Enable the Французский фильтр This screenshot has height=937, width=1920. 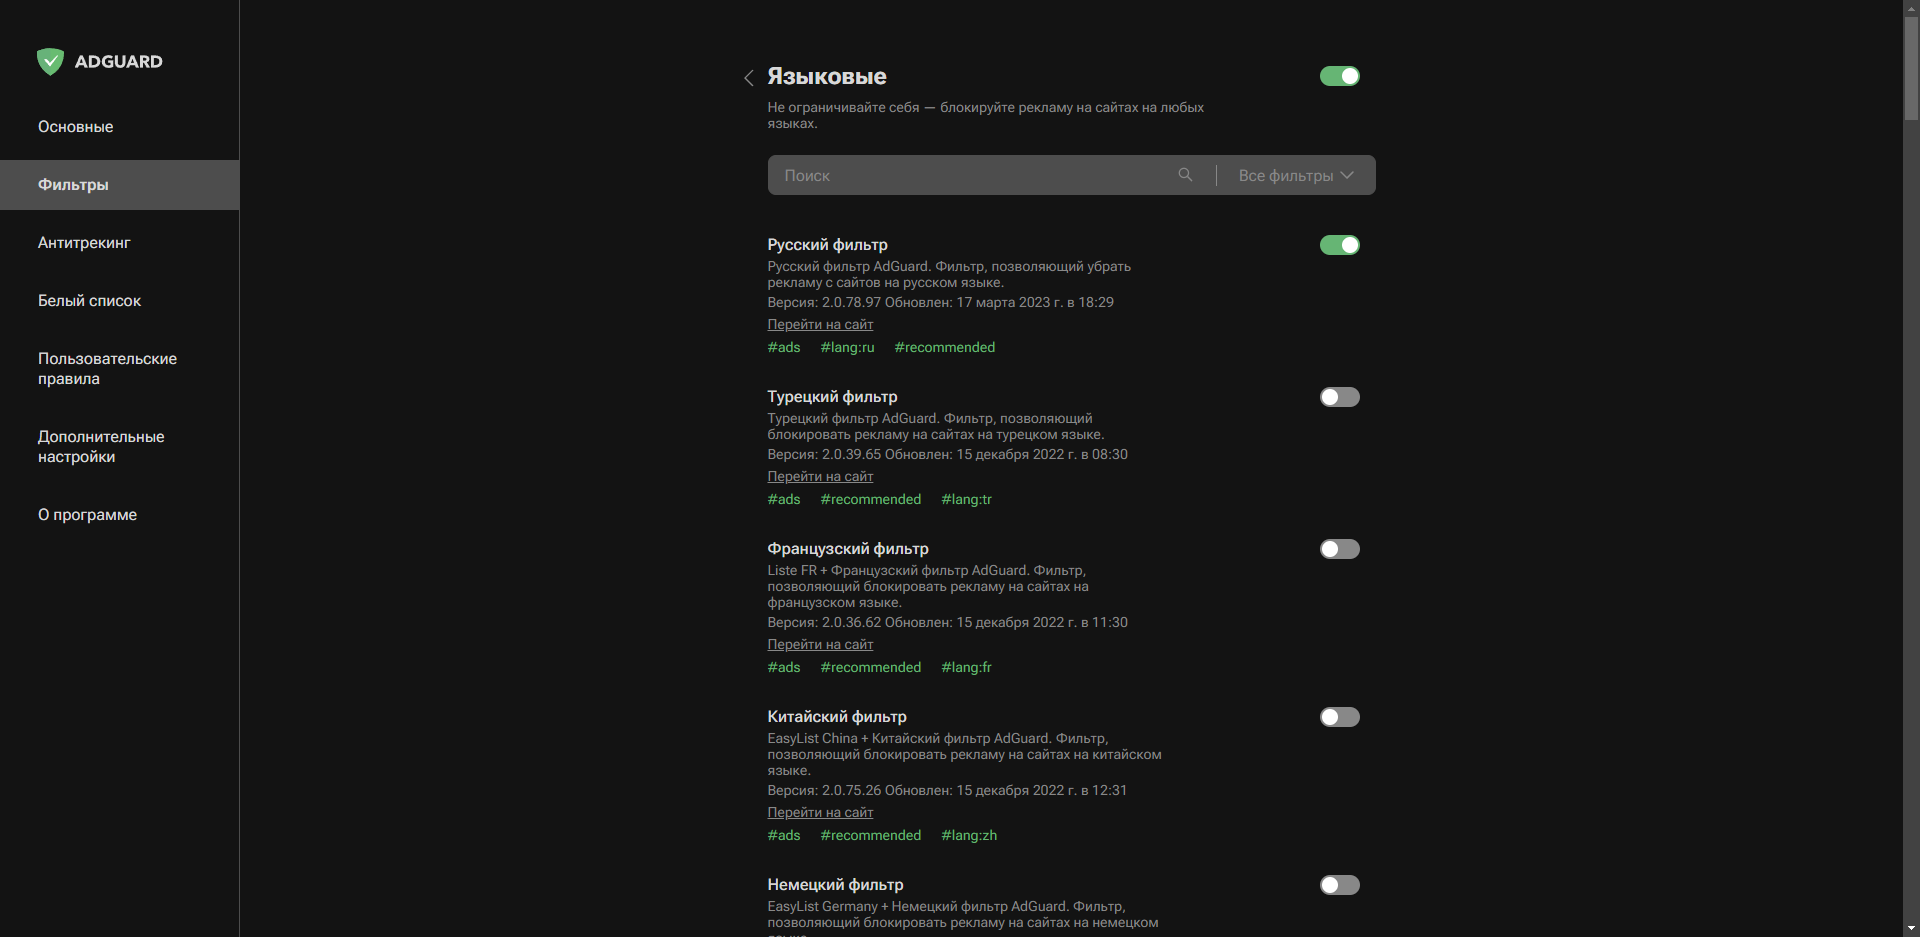point(1339,548)
